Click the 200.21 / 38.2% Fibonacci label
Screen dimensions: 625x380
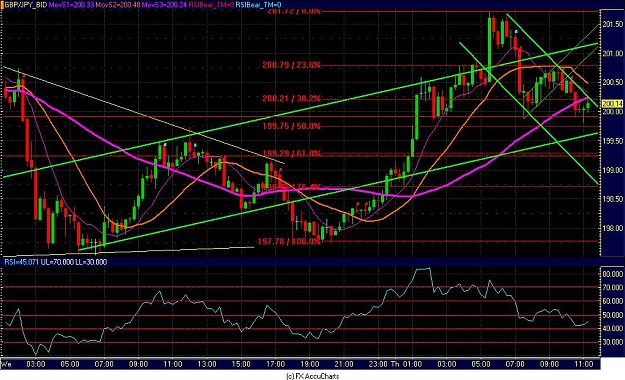point(291,98)
